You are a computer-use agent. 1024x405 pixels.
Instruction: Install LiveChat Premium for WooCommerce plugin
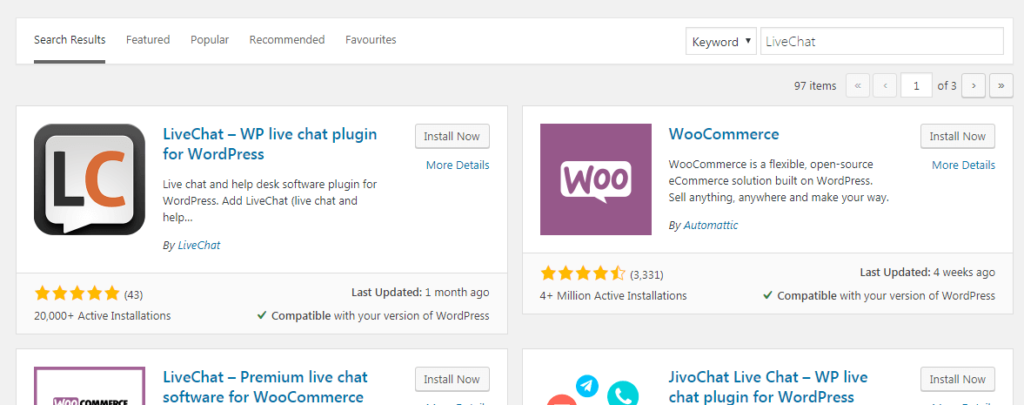pyautogui.click(x=452, y=380)
